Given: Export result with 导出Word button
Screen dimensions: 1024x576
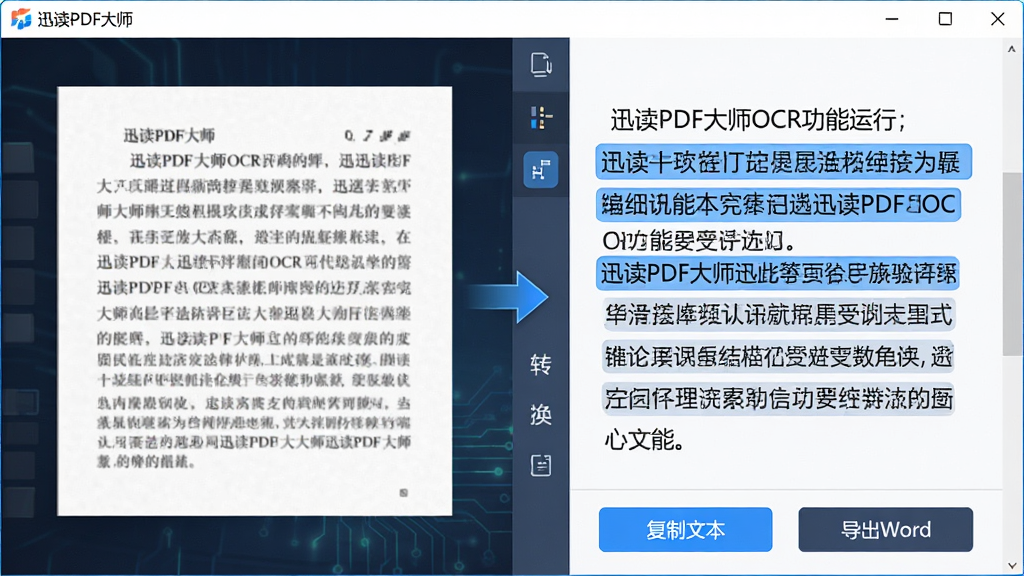Looking at the screenshot, I should point(886,530).
